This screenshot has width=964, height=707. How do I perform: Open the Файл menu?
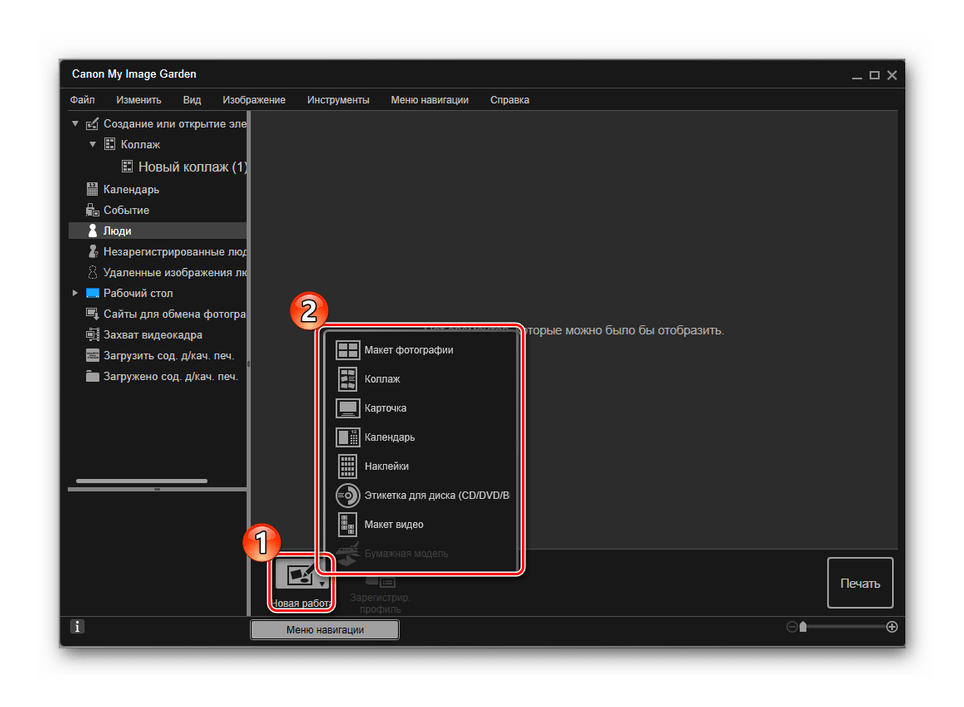(82, 100)
